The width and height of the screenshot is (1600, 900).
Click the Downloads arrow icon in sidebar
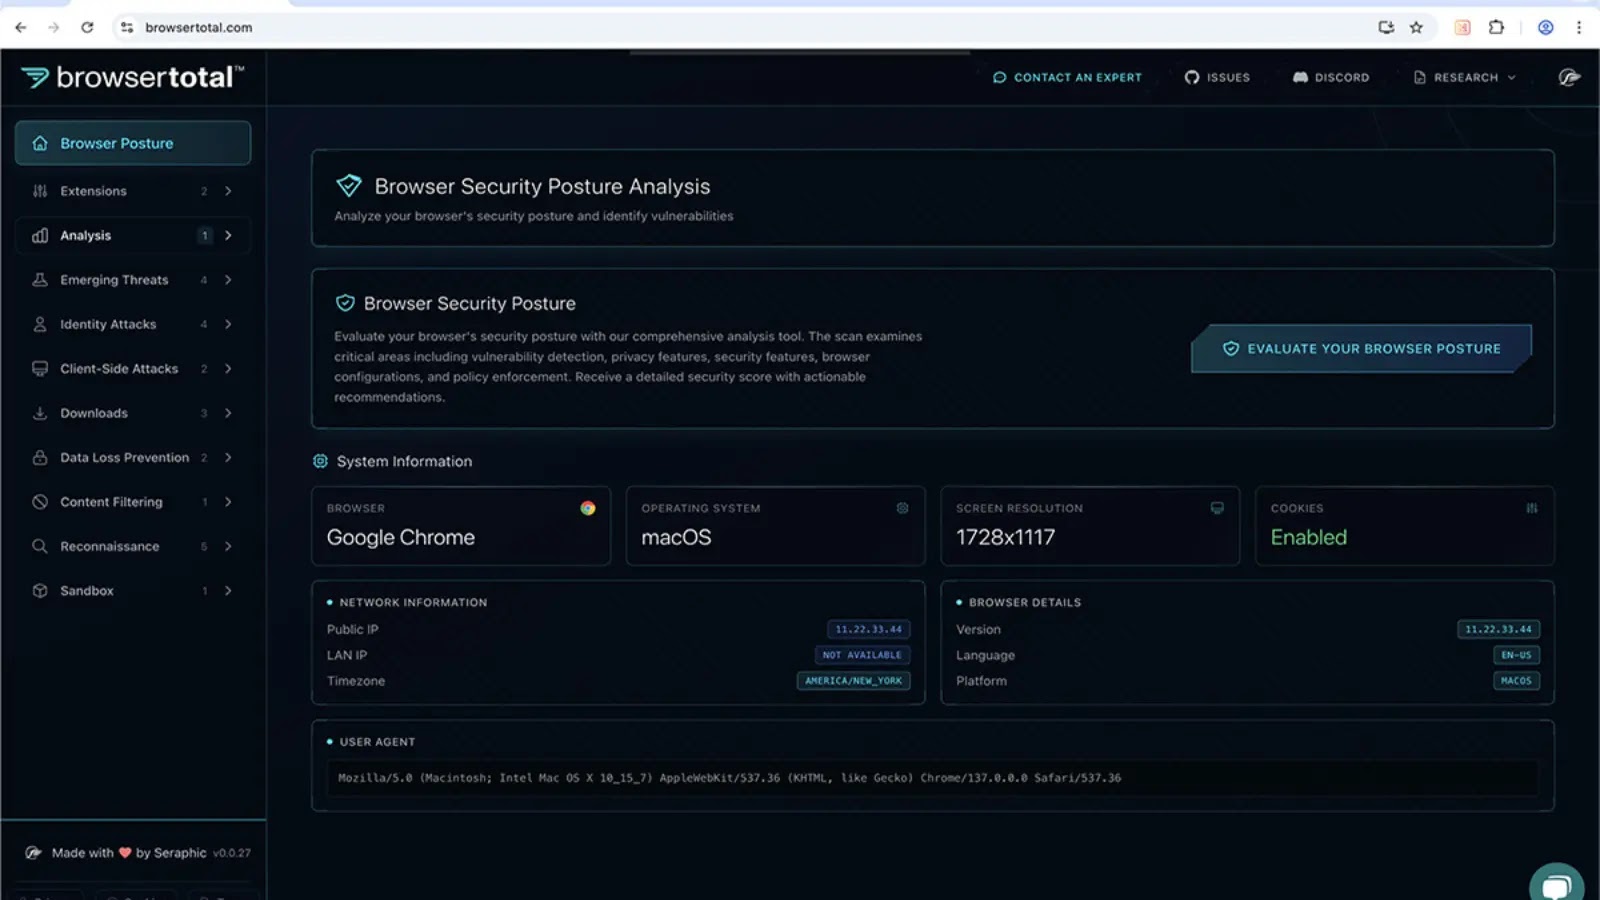click(227, 413)
